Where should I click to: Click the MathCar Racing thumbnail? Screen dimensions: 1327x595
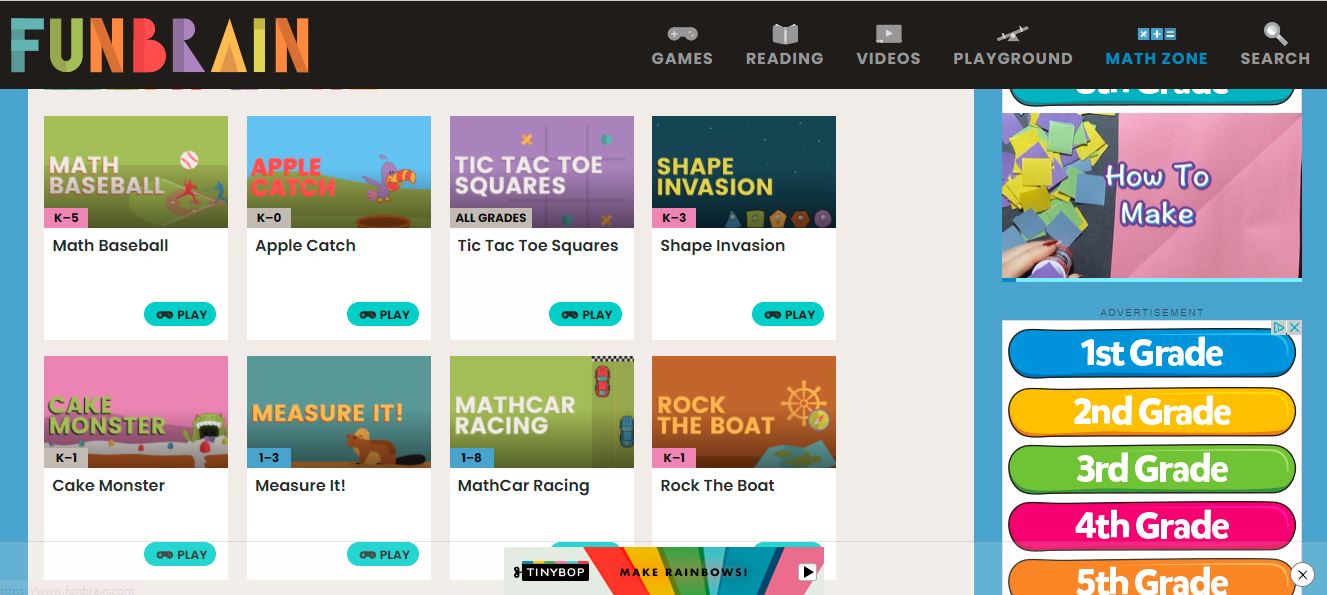click(x=541, y=411)
